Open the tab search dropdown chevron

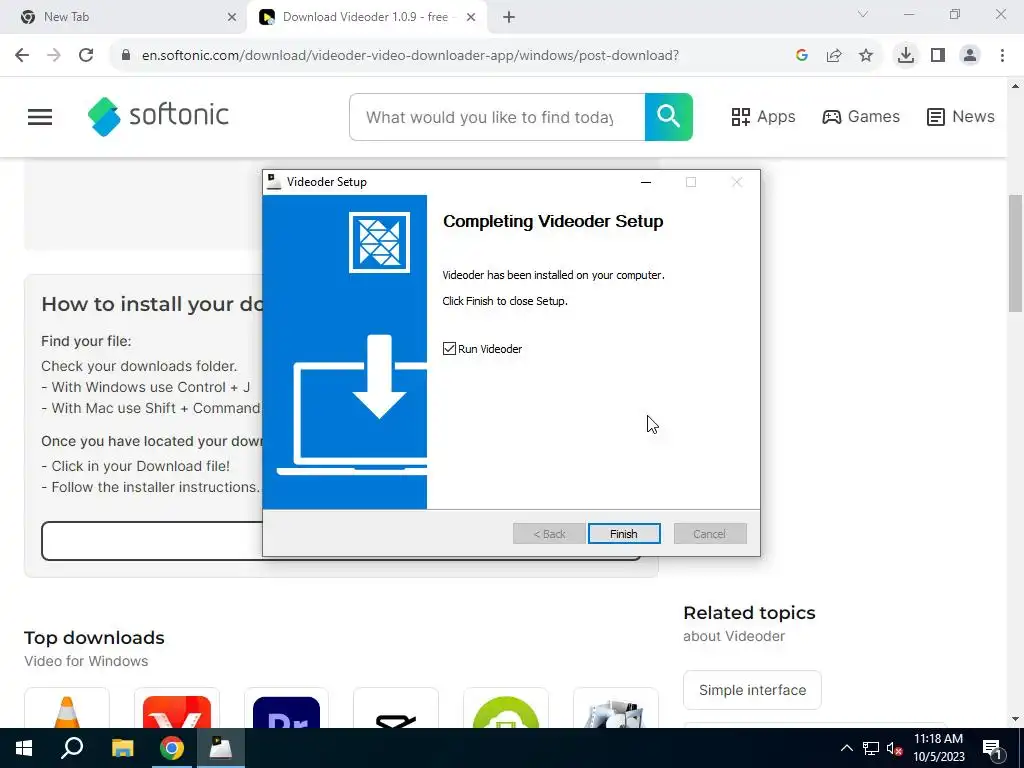coord(863,14)
